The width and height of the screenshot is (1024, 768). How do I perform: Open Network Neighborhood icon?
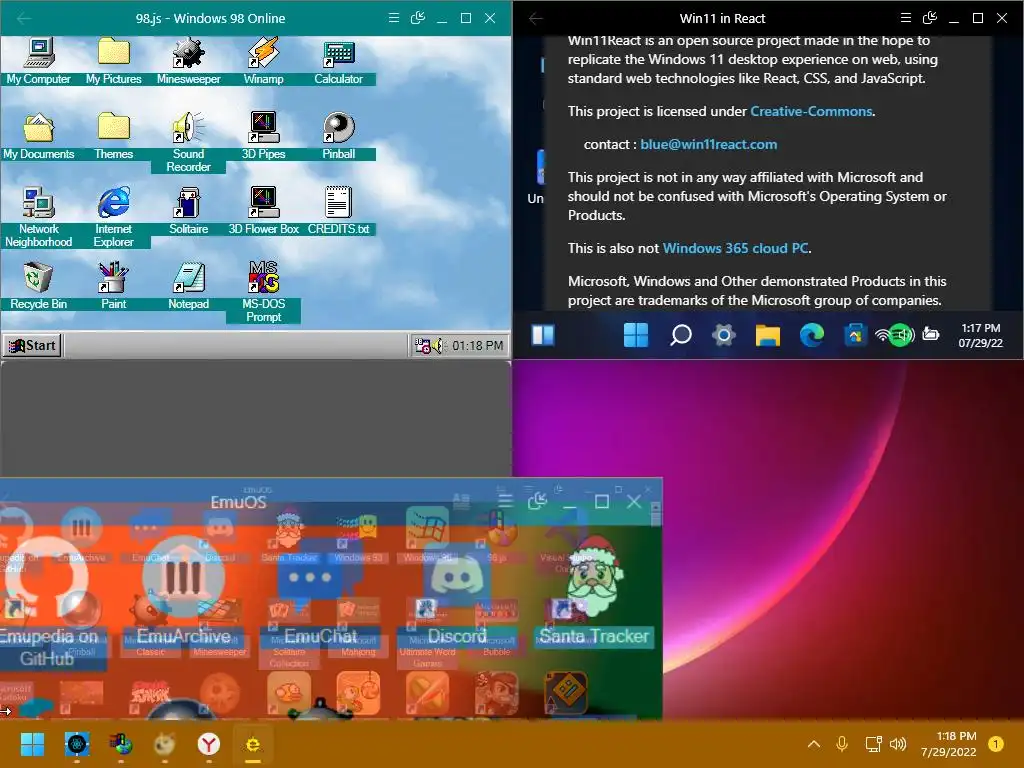tap(39, 217)
